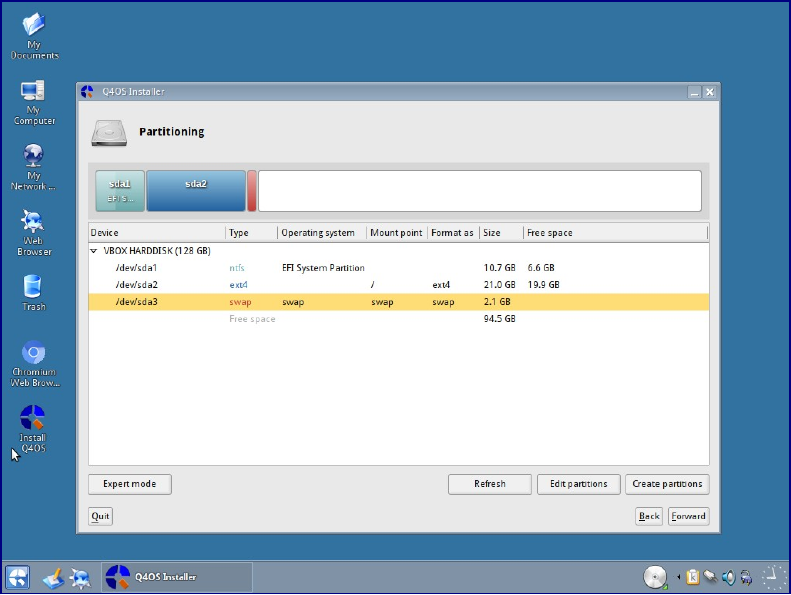Minimize the Q4OS Installer window

(695, 92)
